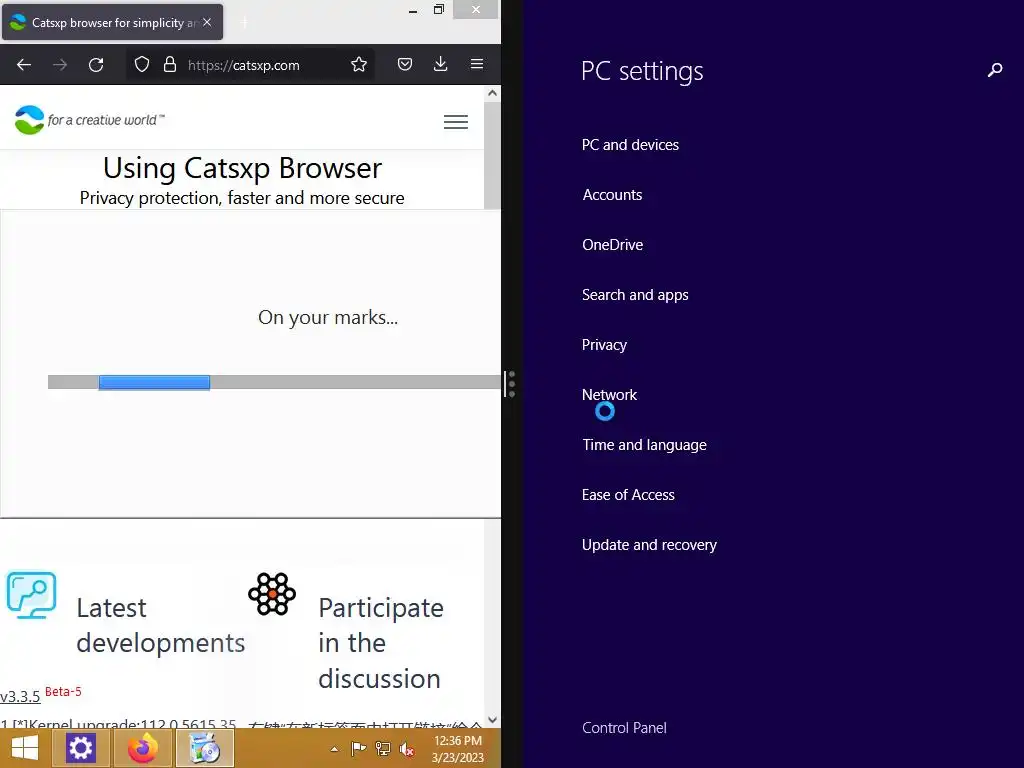1024x768 pixels.
Task: Click the webpage scrollbar down arrow
Action: coord(492,720)
